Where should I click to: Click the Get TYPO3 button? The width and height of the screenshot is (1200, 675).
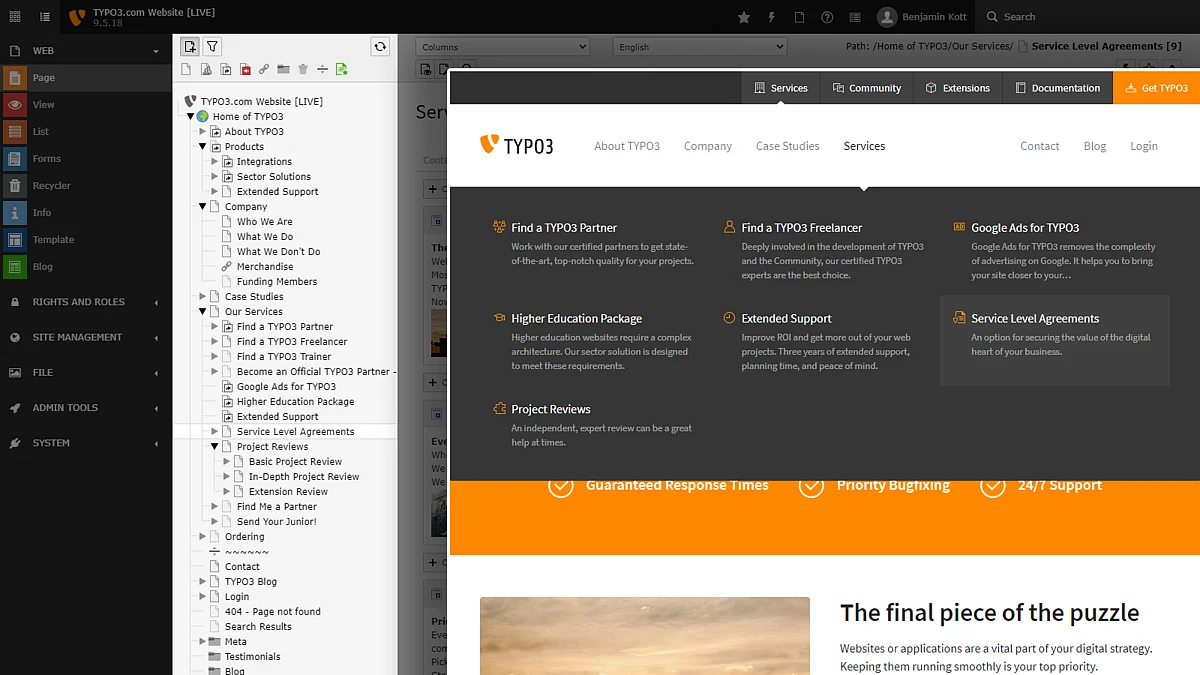coord(1156,88)
